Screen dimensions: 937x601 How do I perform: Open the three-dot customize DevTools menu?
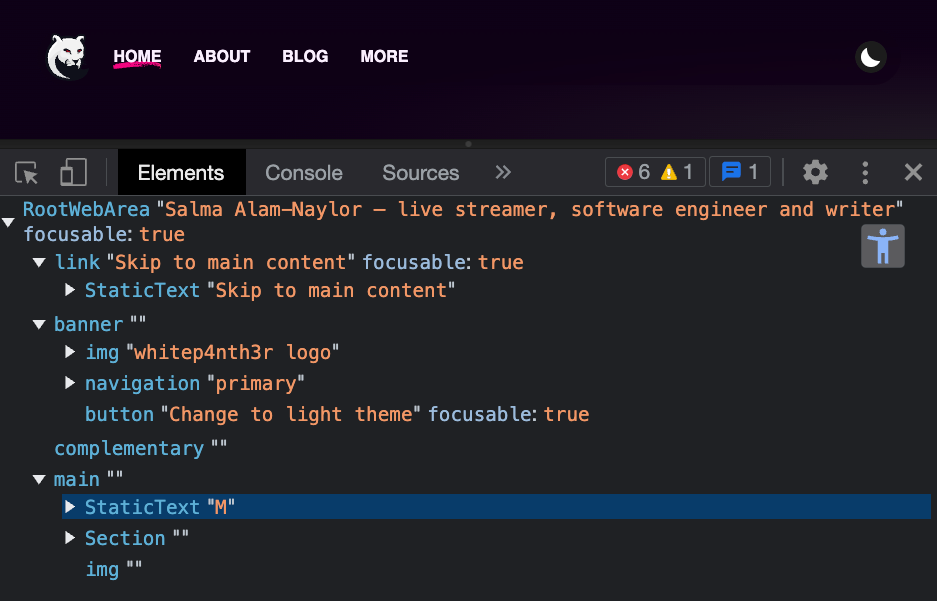pyautogui.click(x=864, y=172)
